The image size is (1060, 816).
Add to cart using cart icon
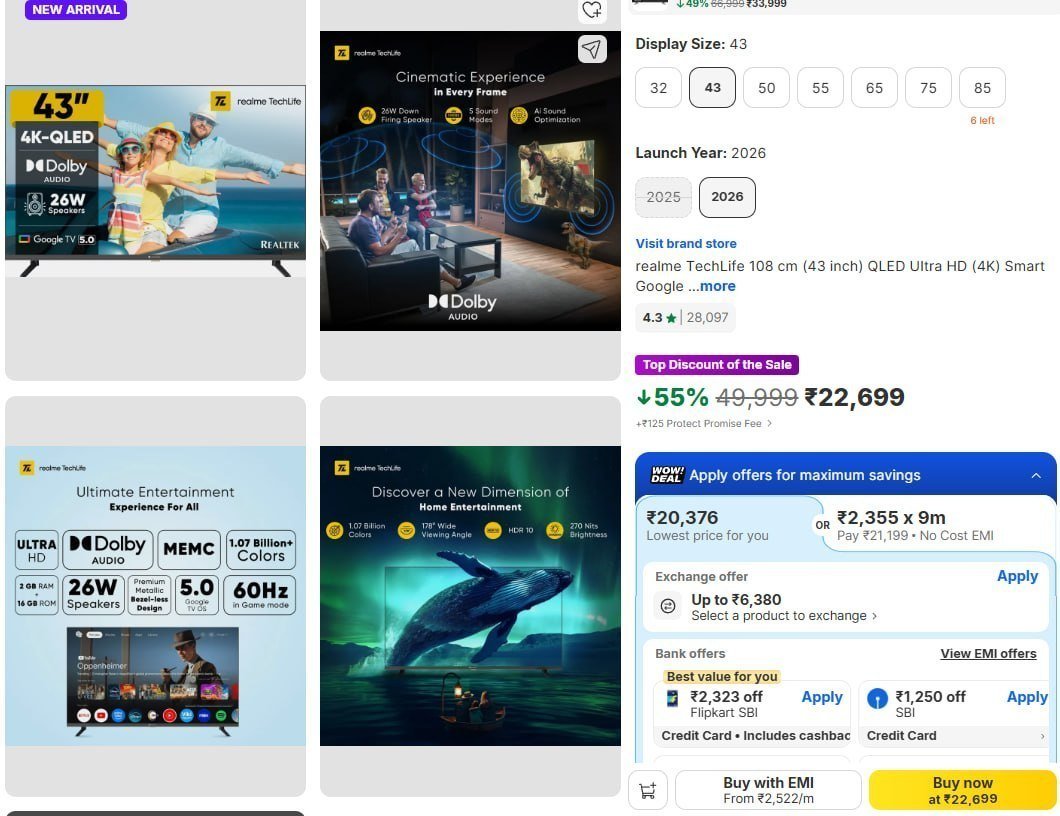tap(648, 790)
